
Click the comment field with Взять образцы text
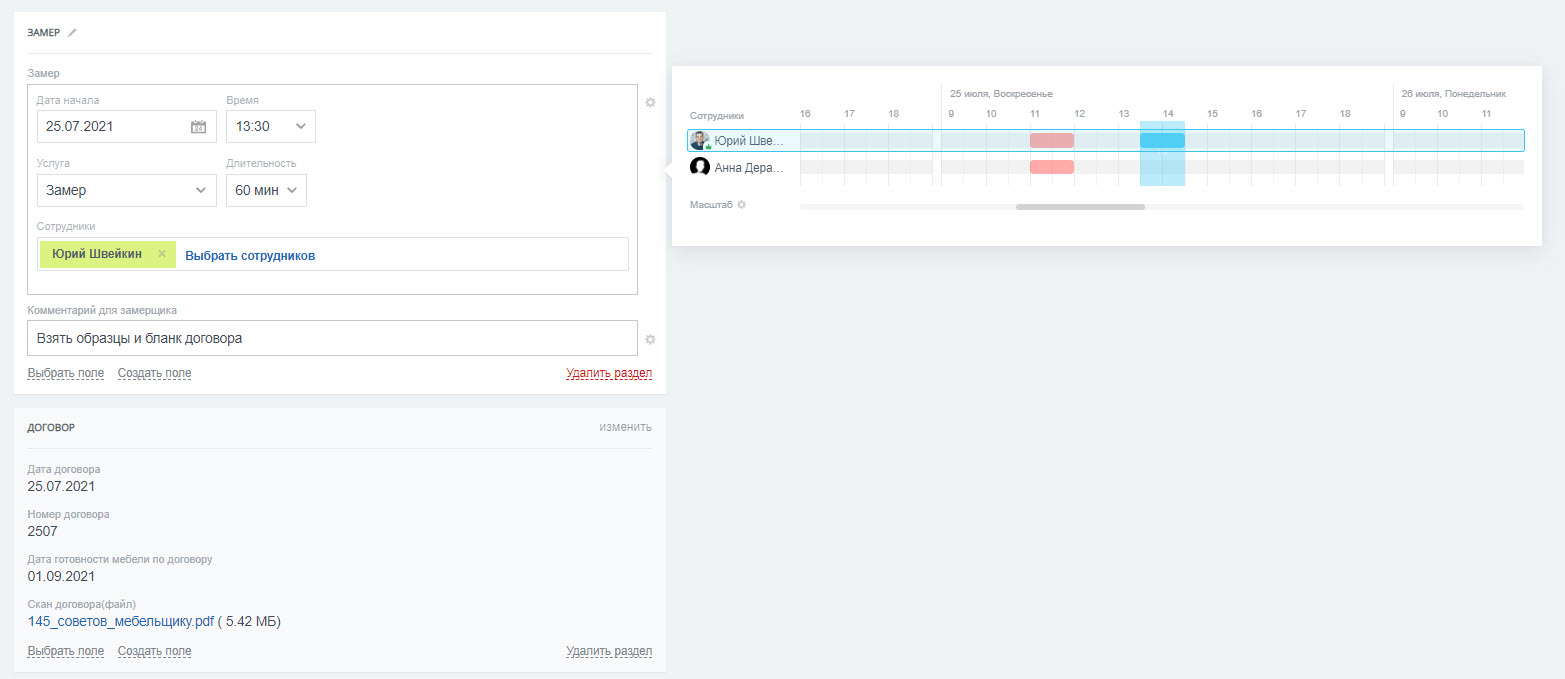[332, 338]
